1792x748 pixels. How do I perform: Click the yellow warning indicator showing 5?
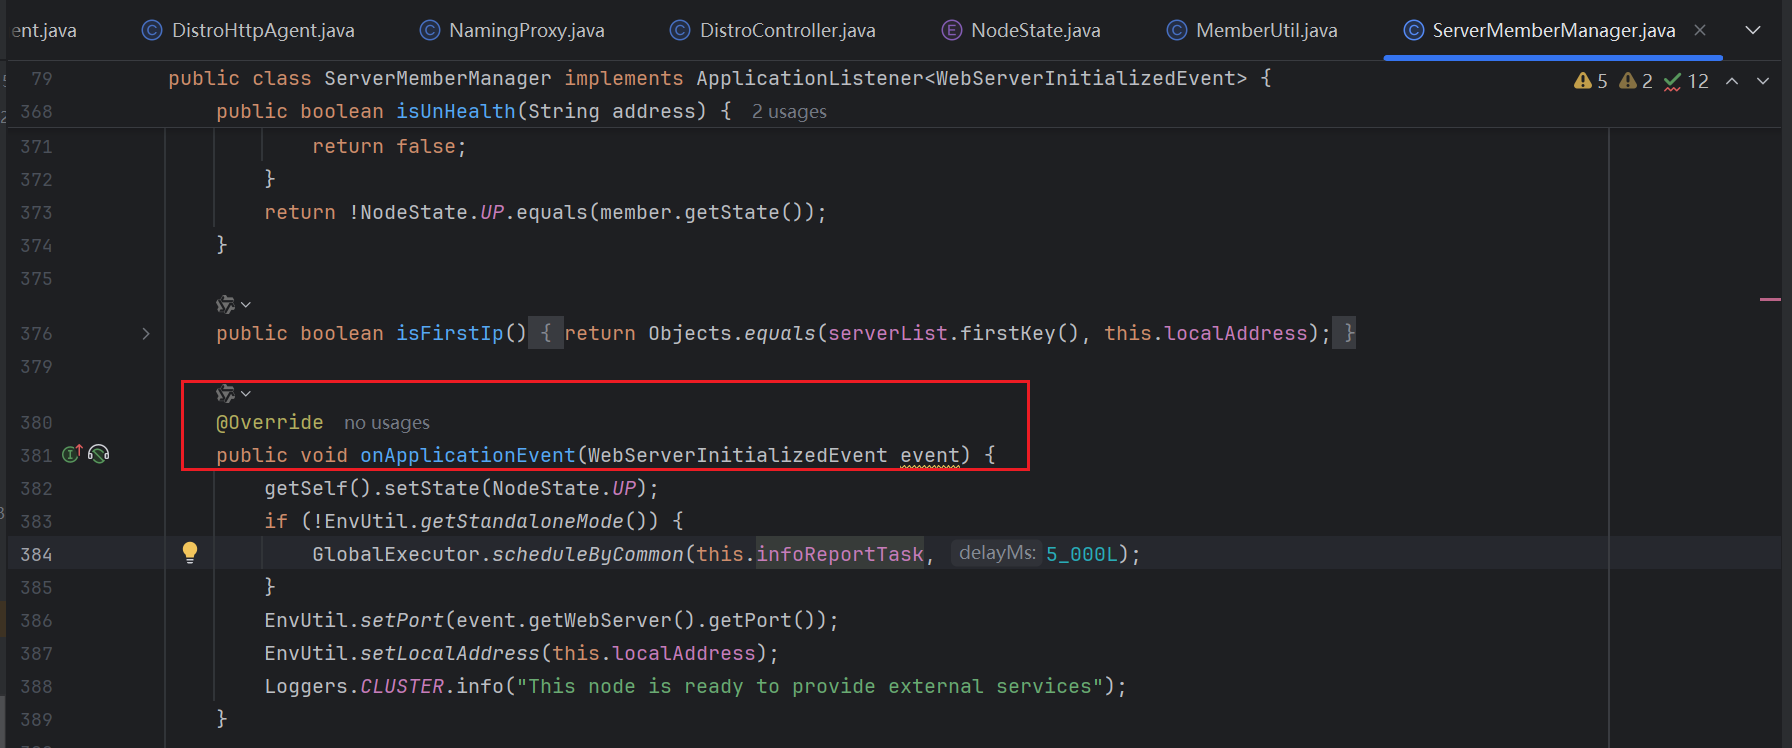(1590, 81)
